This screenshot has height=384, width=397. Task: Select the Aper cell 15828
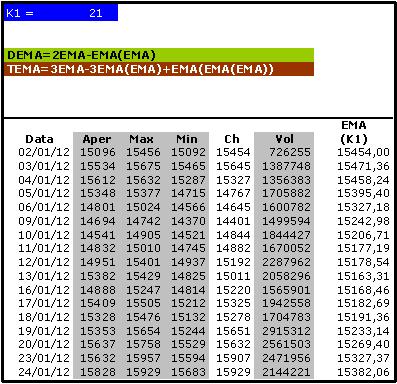[98, 372]
